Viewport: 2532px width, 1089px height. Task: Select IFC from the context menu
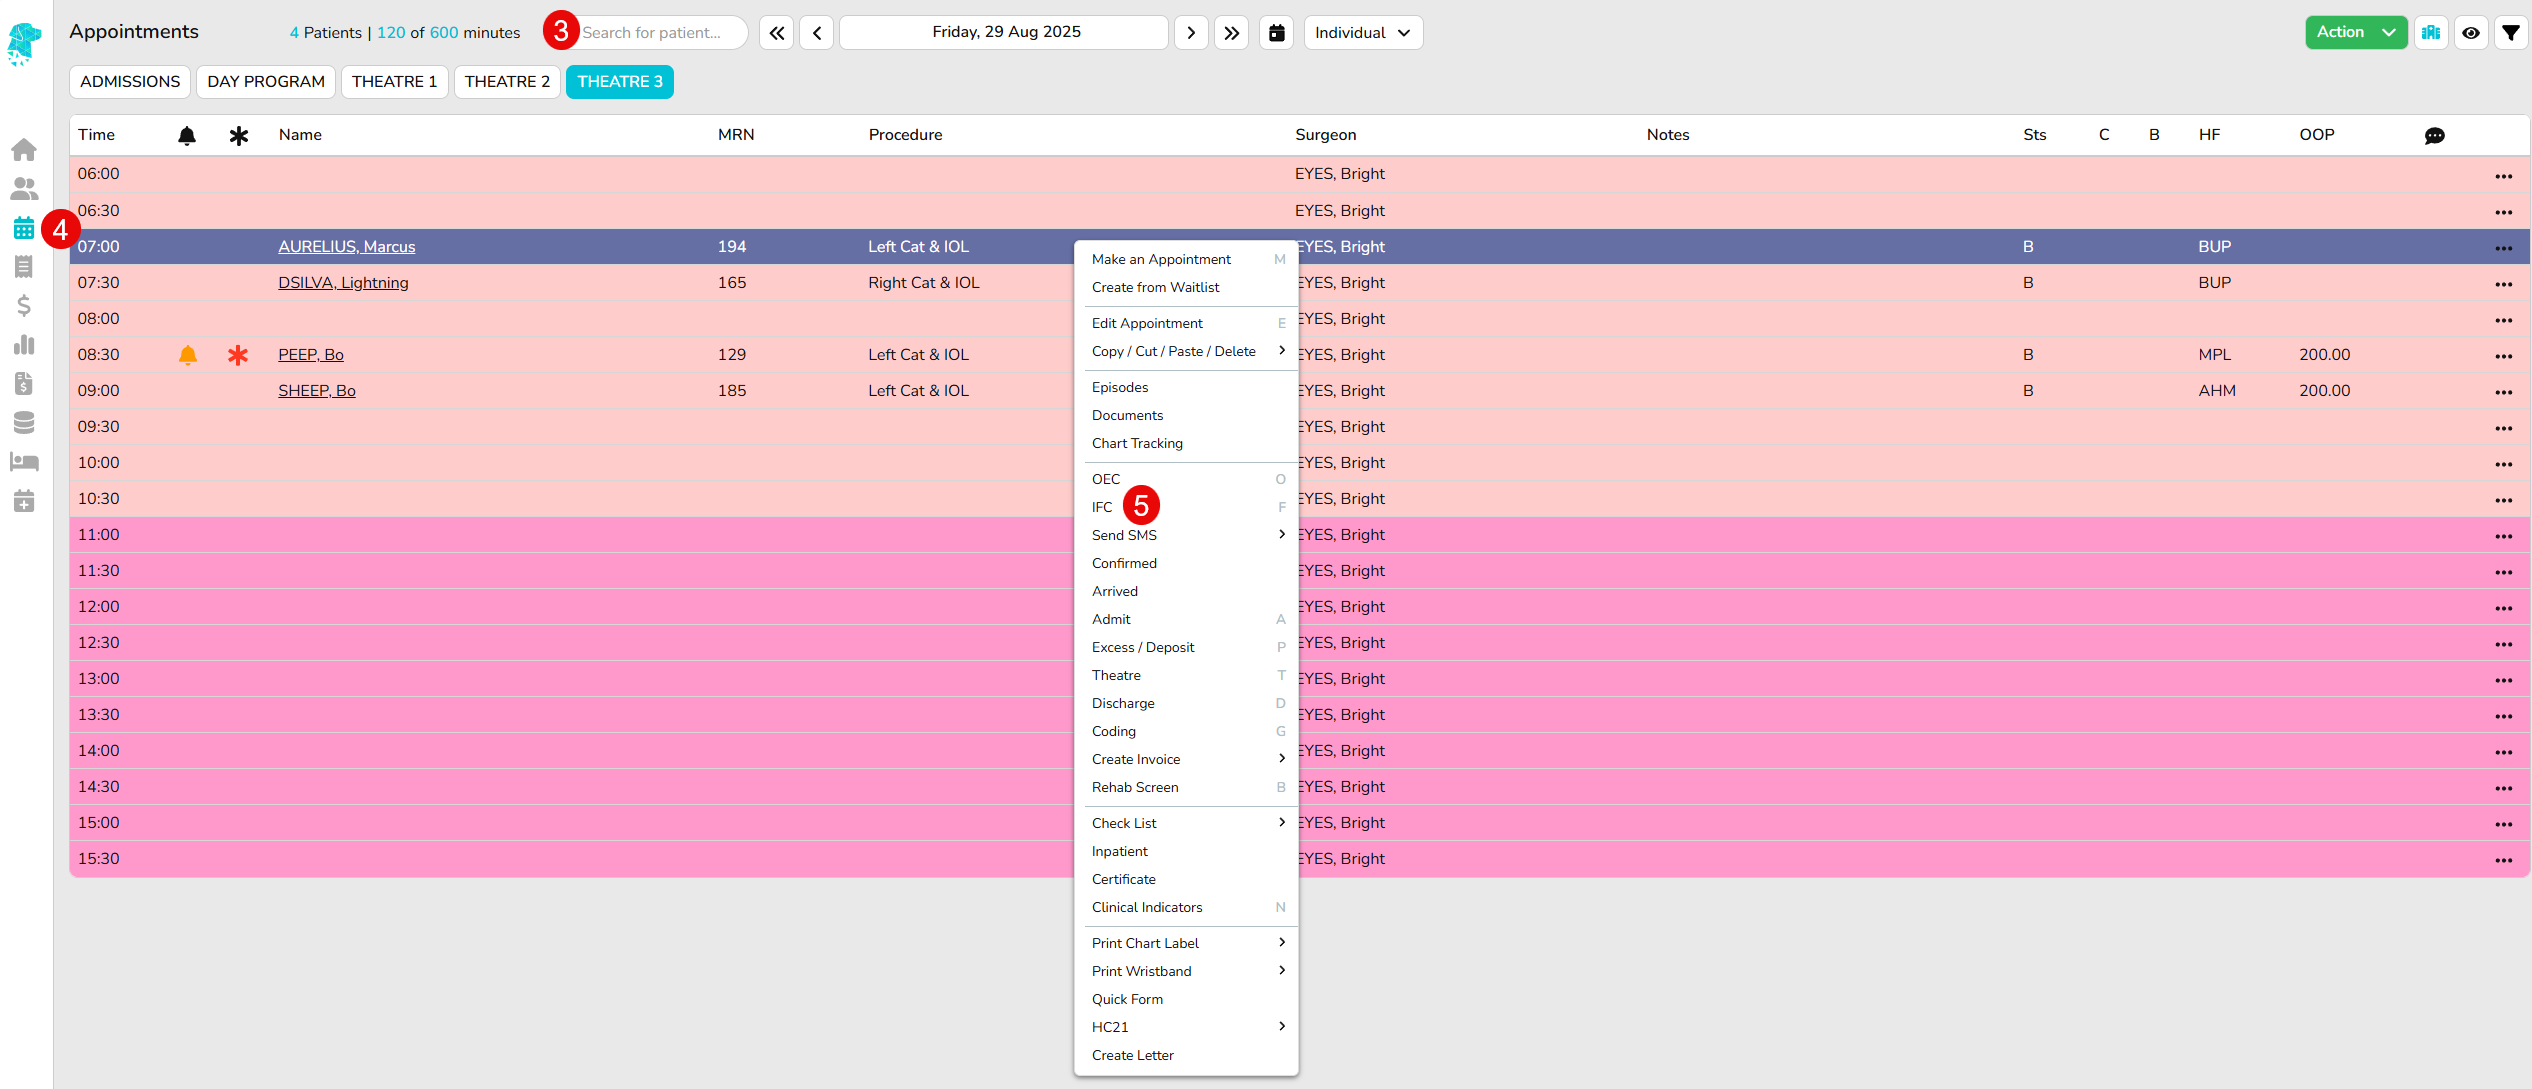point(1102,507)
